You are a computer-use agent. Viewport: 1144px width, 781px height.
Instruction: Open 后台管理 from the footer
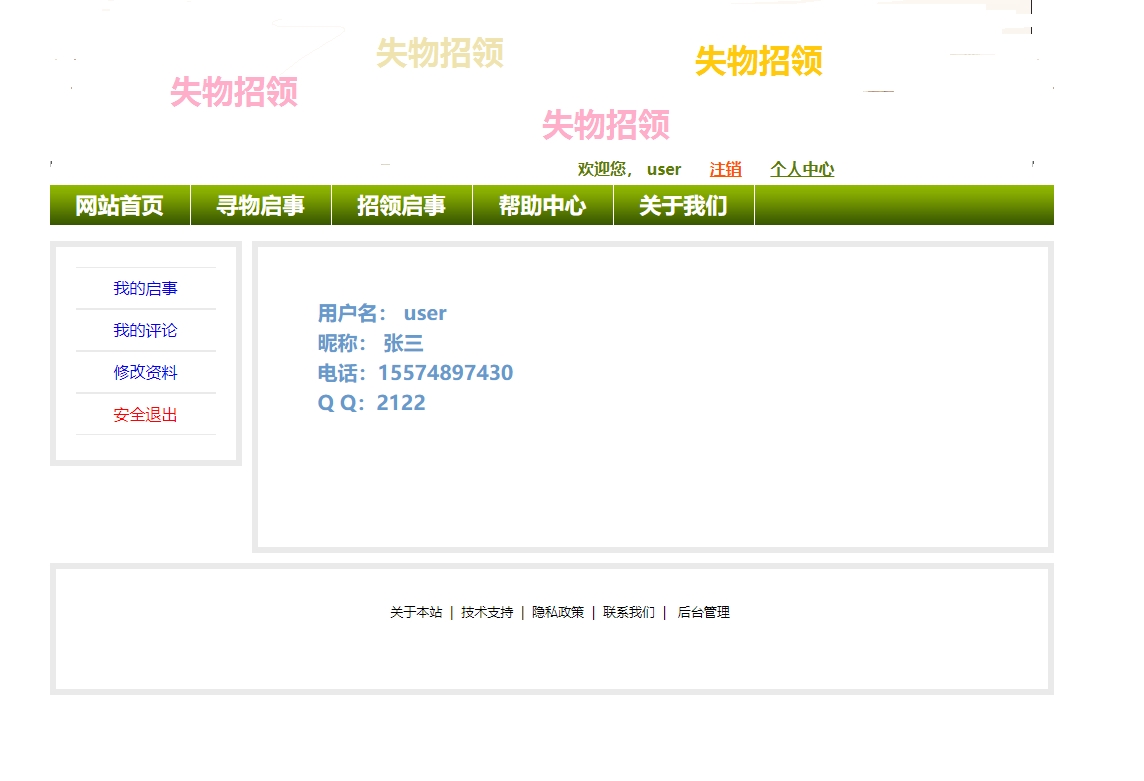coord(706,612)
